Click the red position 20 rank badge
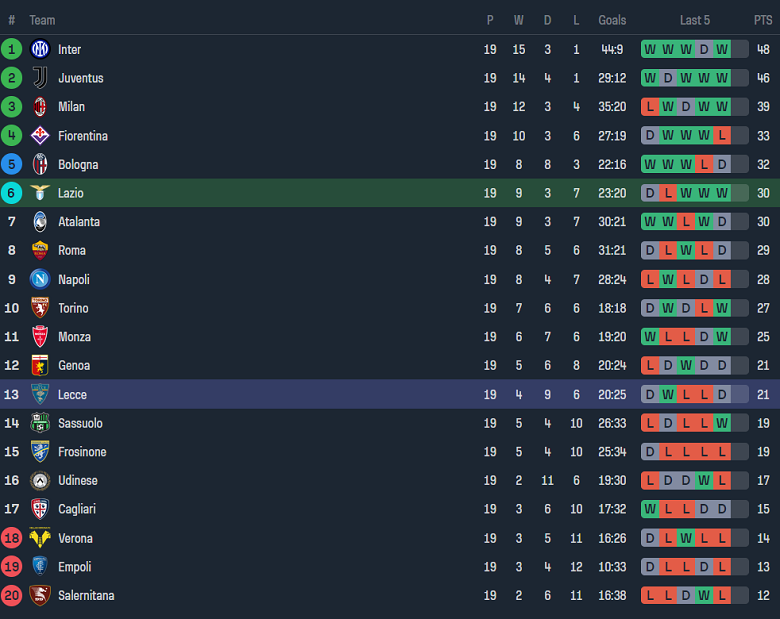The image size is (780, 619). (x=12, y=596)
